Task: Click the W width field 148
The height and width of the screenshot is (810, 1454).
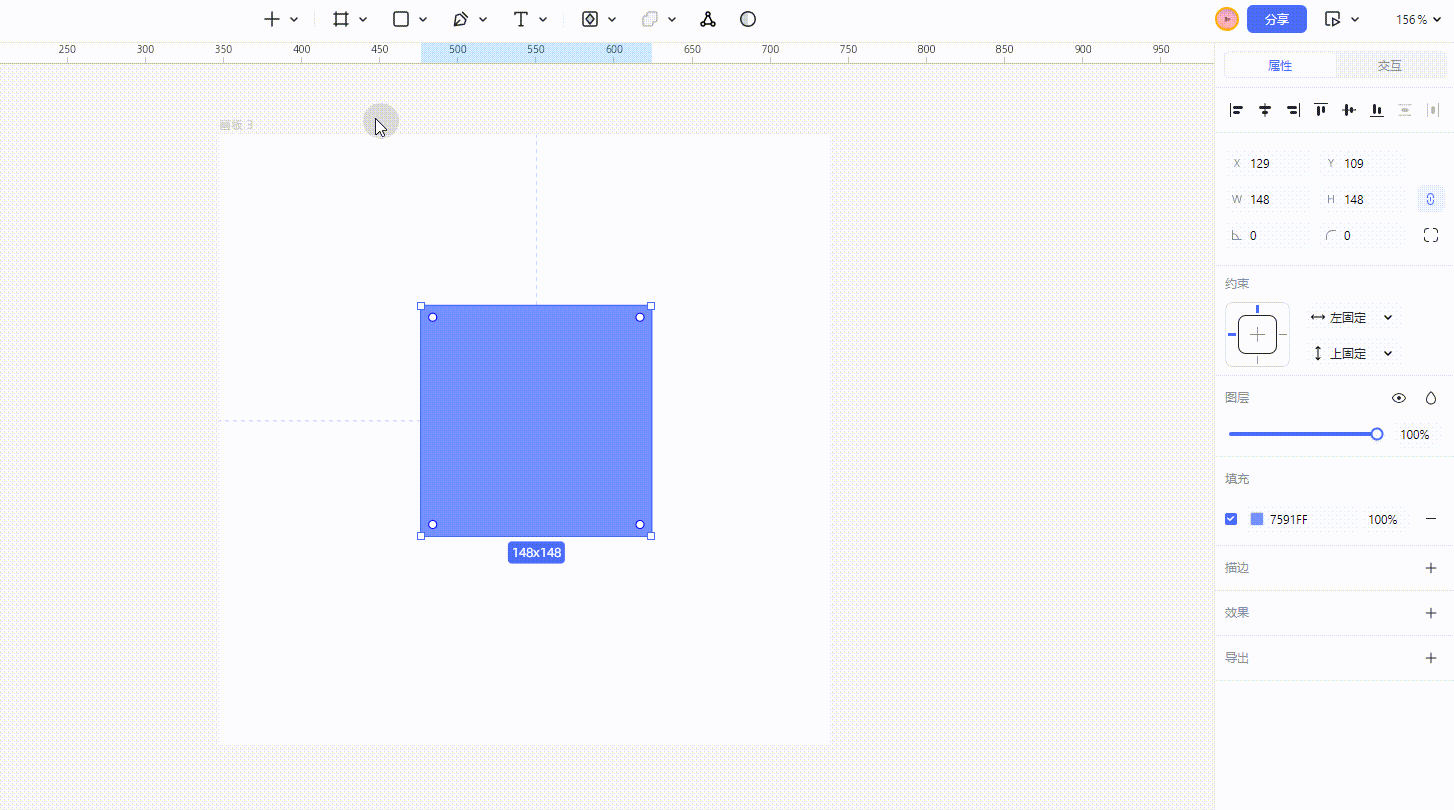Action: pyautogui.click(x=1268, y=199)
